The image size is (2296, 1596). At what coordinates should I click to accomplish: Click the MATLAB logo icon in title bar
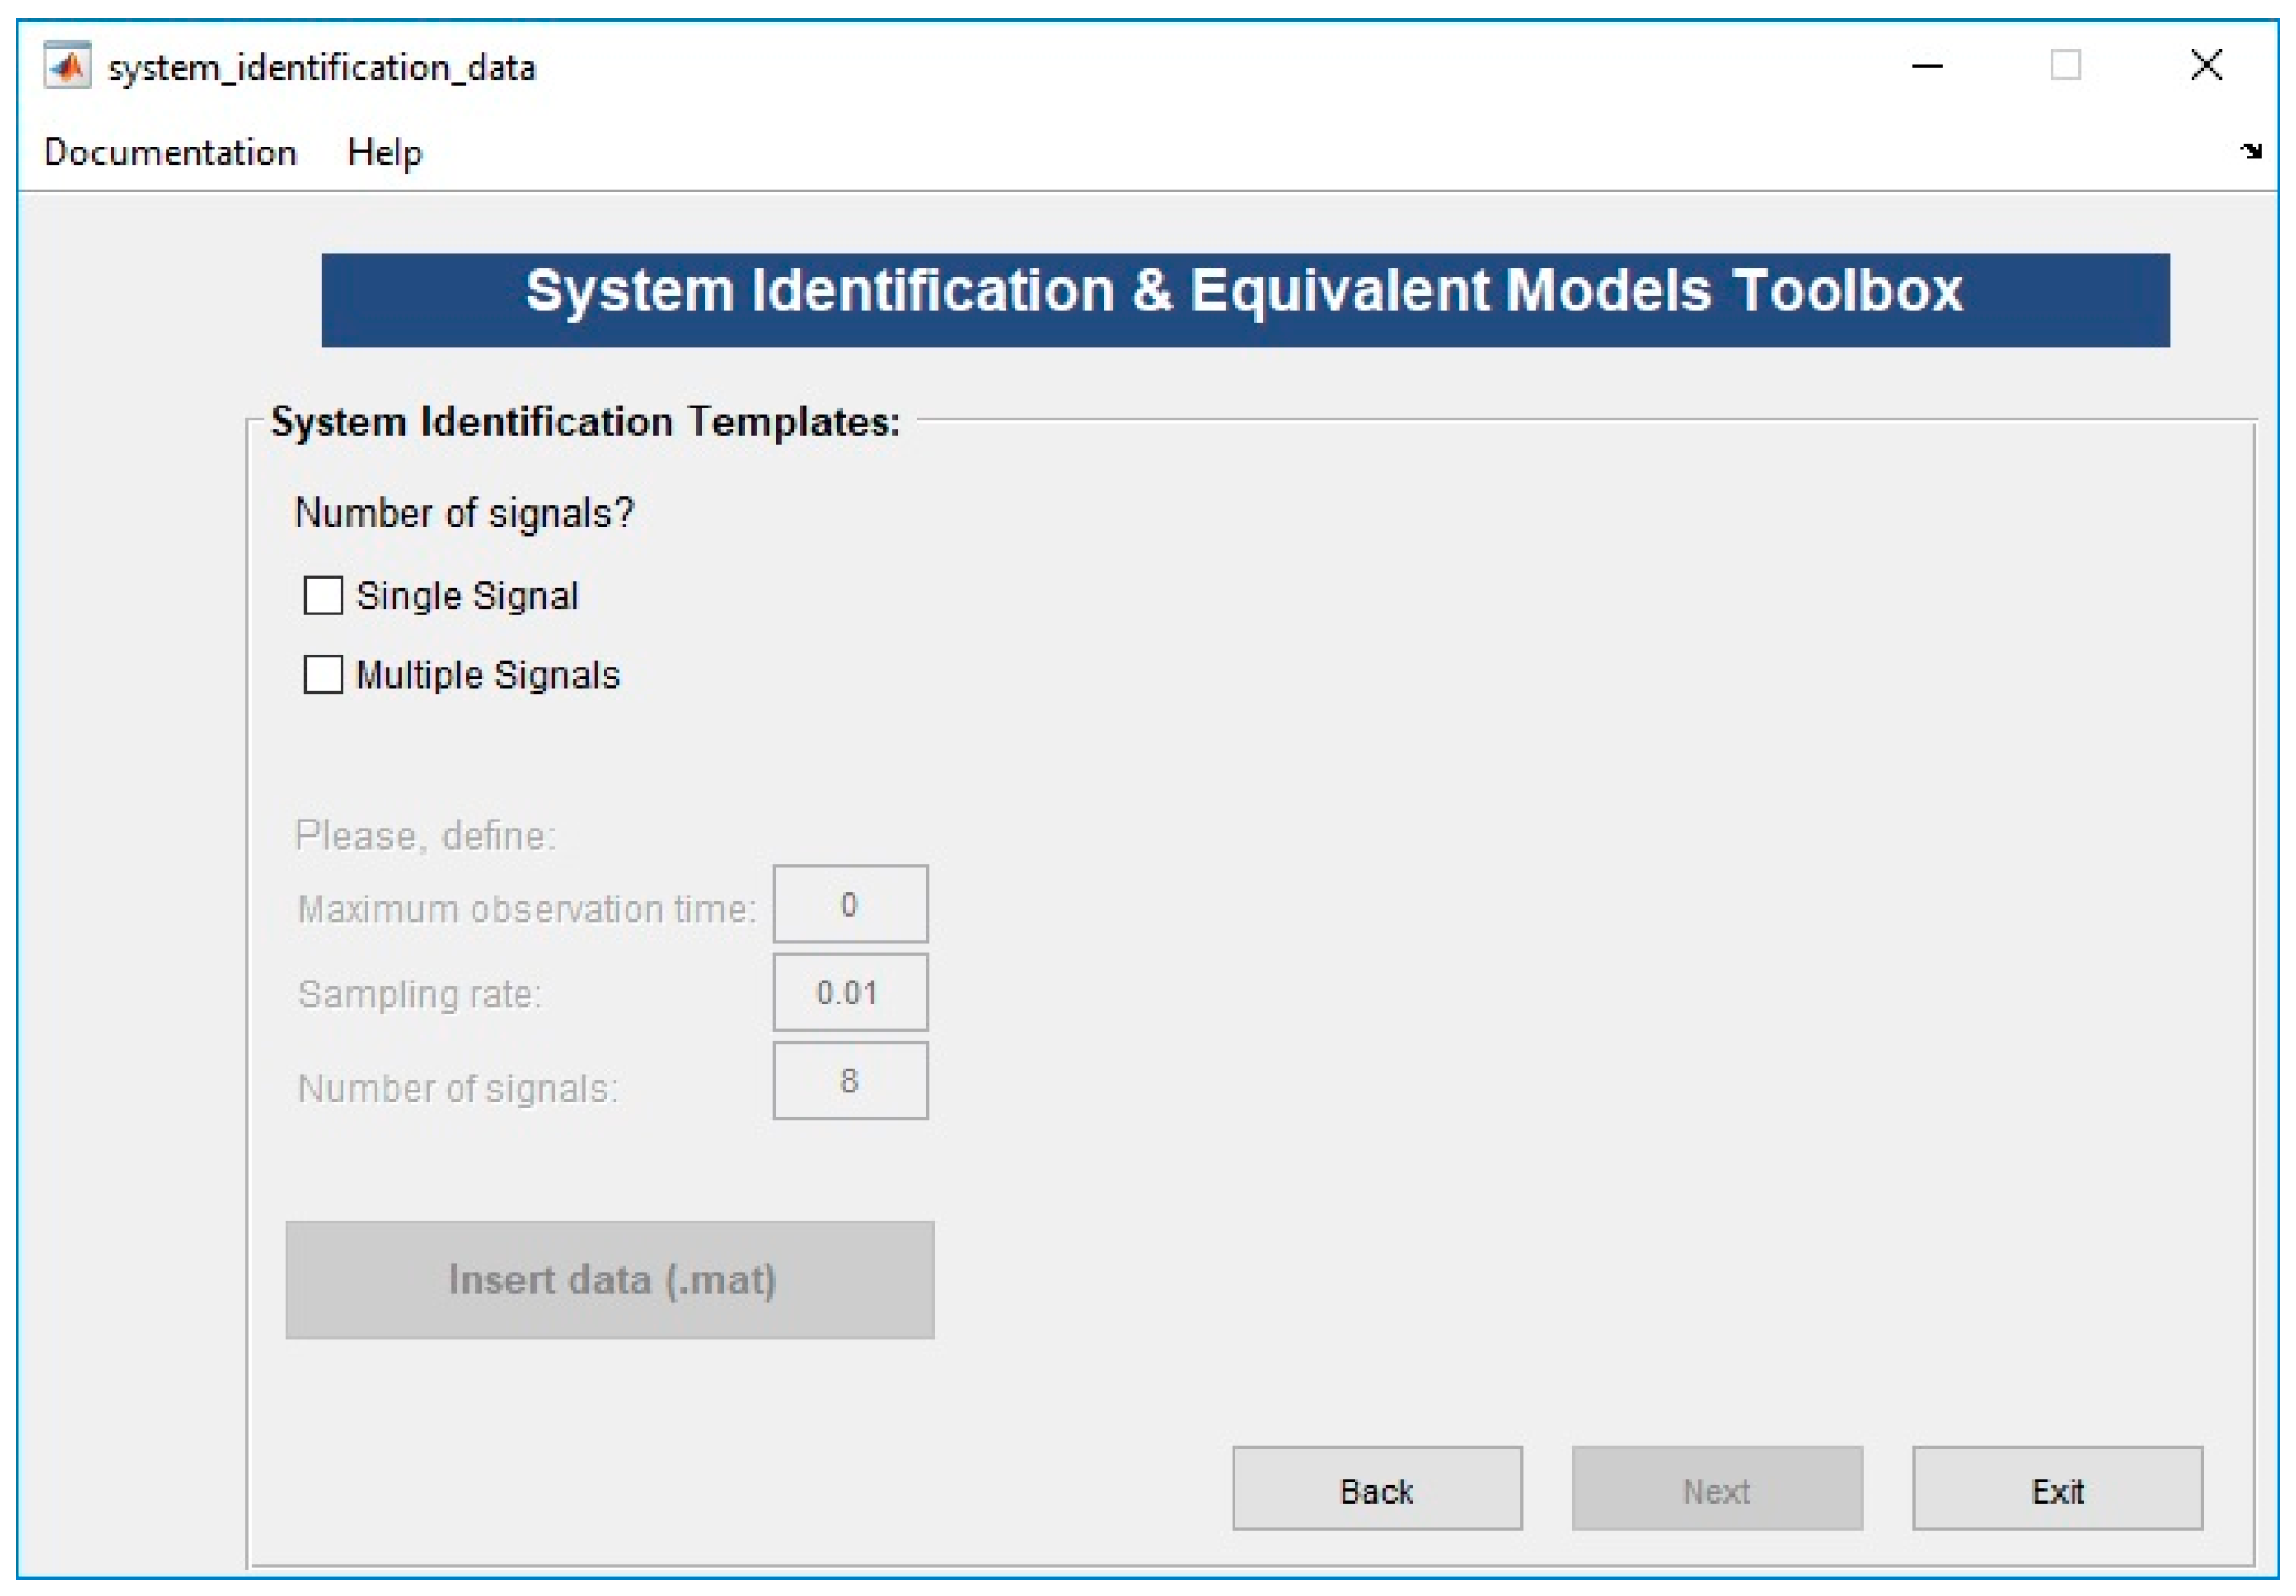[x=67, y=67]
